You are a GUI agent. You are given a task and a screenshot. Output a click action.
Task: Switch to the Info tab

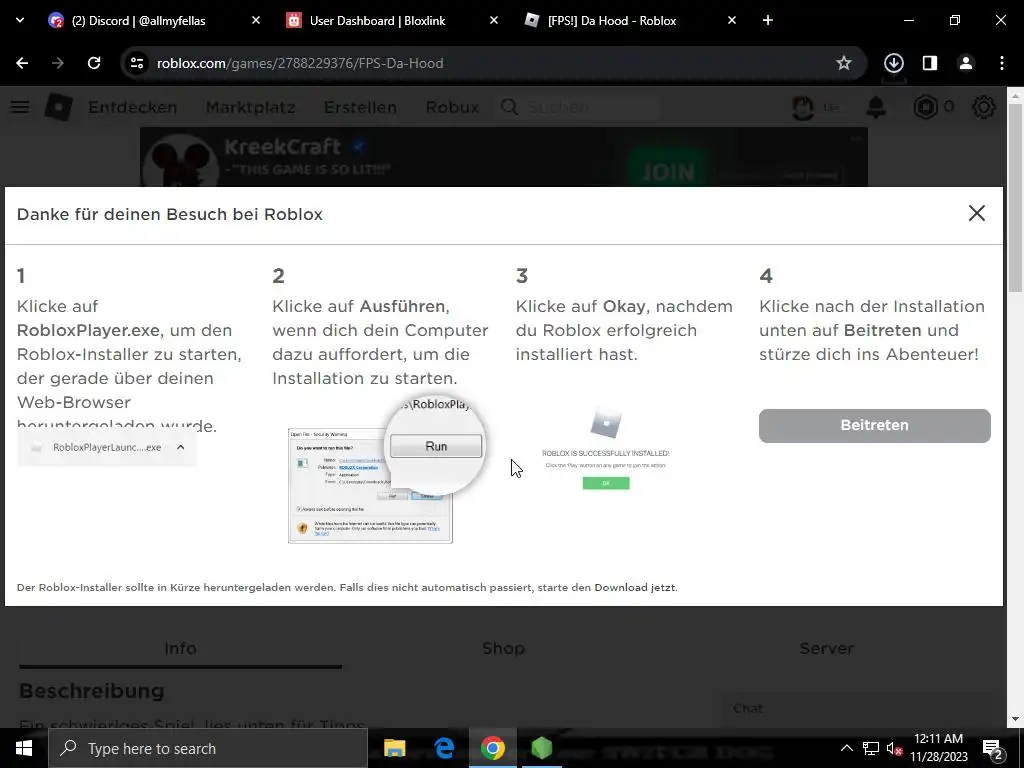[180, 648]
